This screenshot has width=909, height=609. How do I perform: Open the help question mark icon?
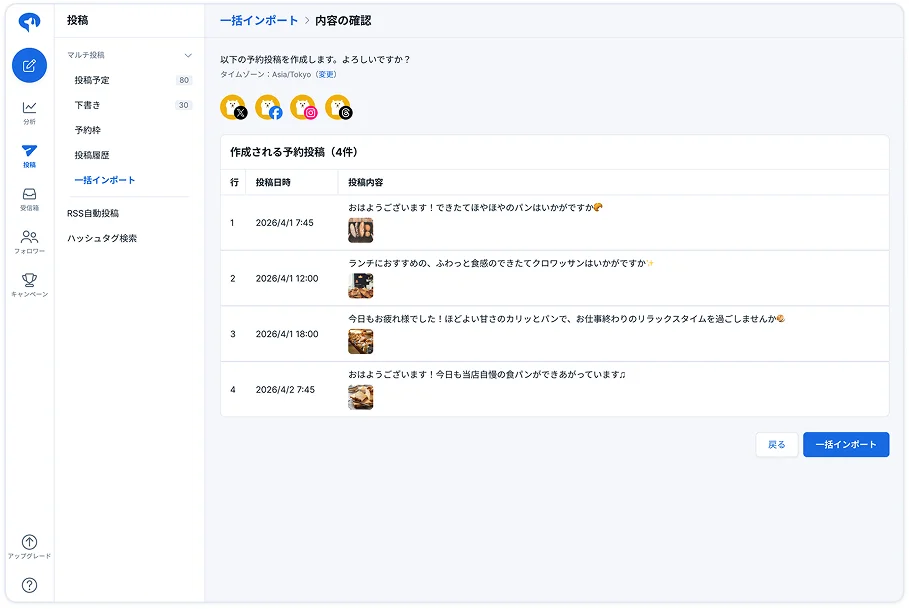29,584
